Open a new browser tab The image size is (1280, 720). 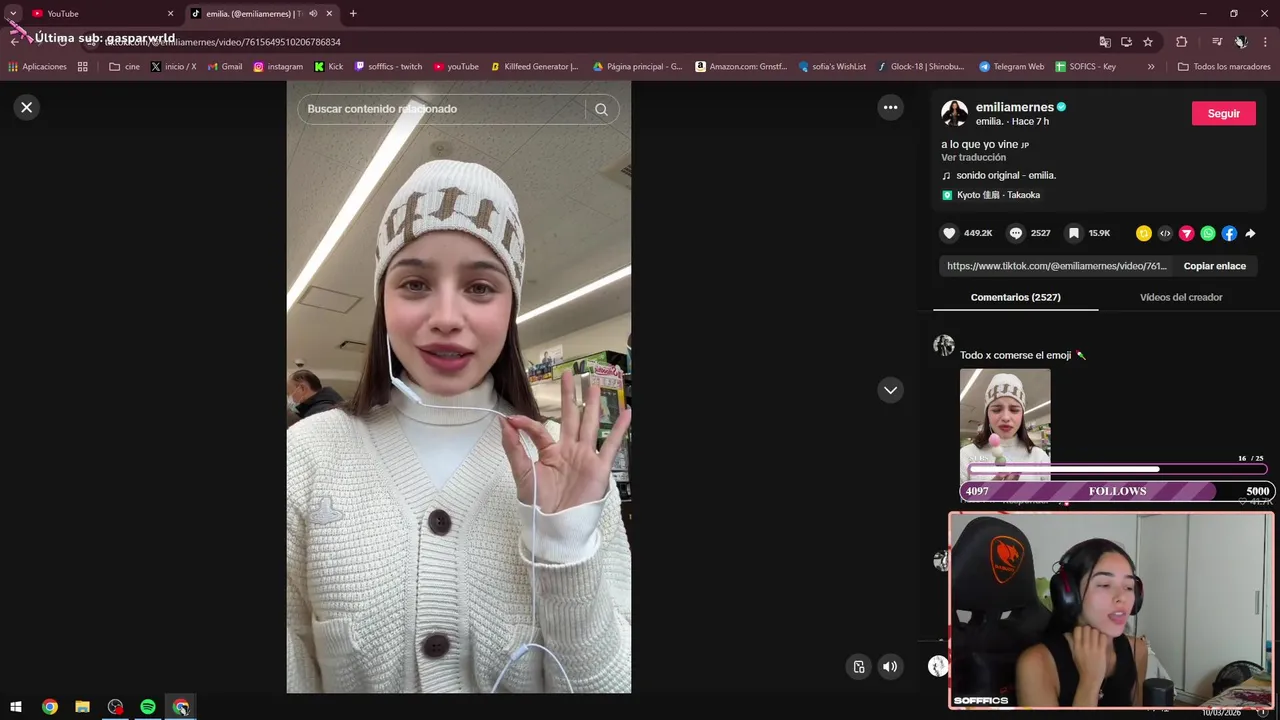point(353,14)
